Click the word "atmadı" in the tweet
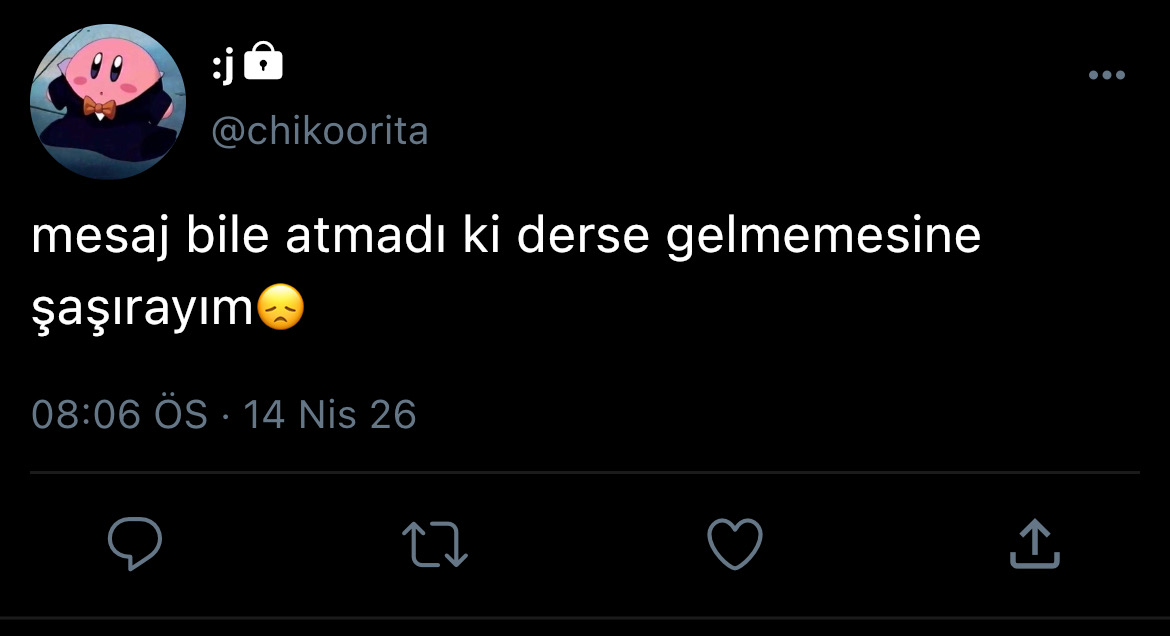Screen dimensions: 1170x636 point(365,235)
